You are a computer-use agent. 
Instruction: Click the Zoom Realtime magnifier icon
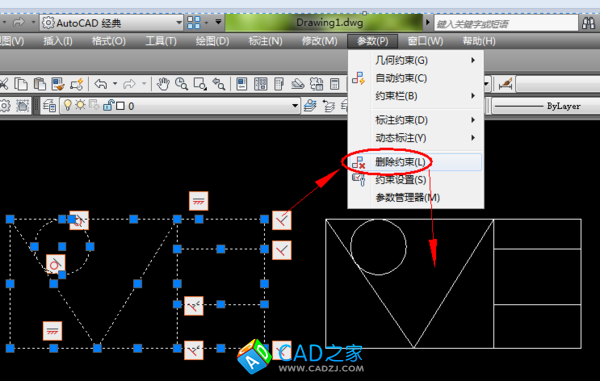pos(181,84)
